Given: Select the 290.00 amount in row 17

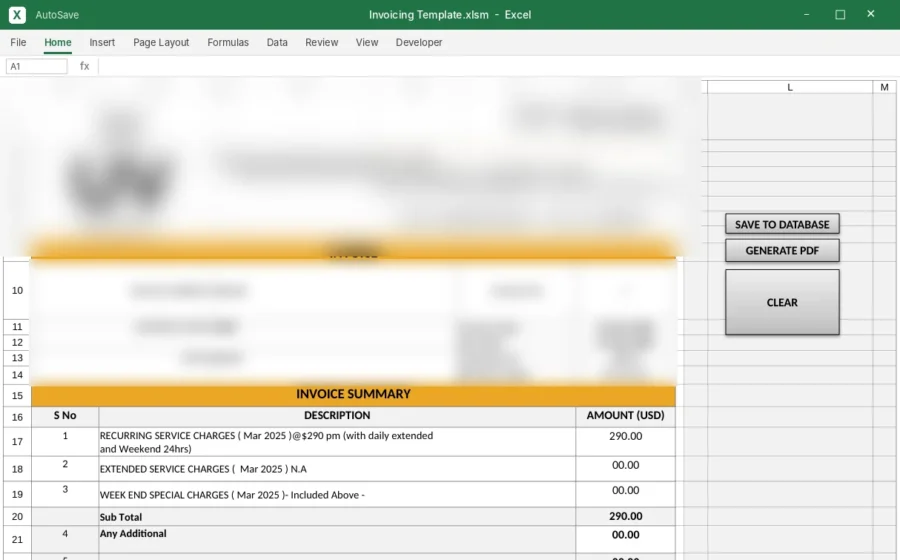Looking at the screenshot, I should click(x=626, y=442).
